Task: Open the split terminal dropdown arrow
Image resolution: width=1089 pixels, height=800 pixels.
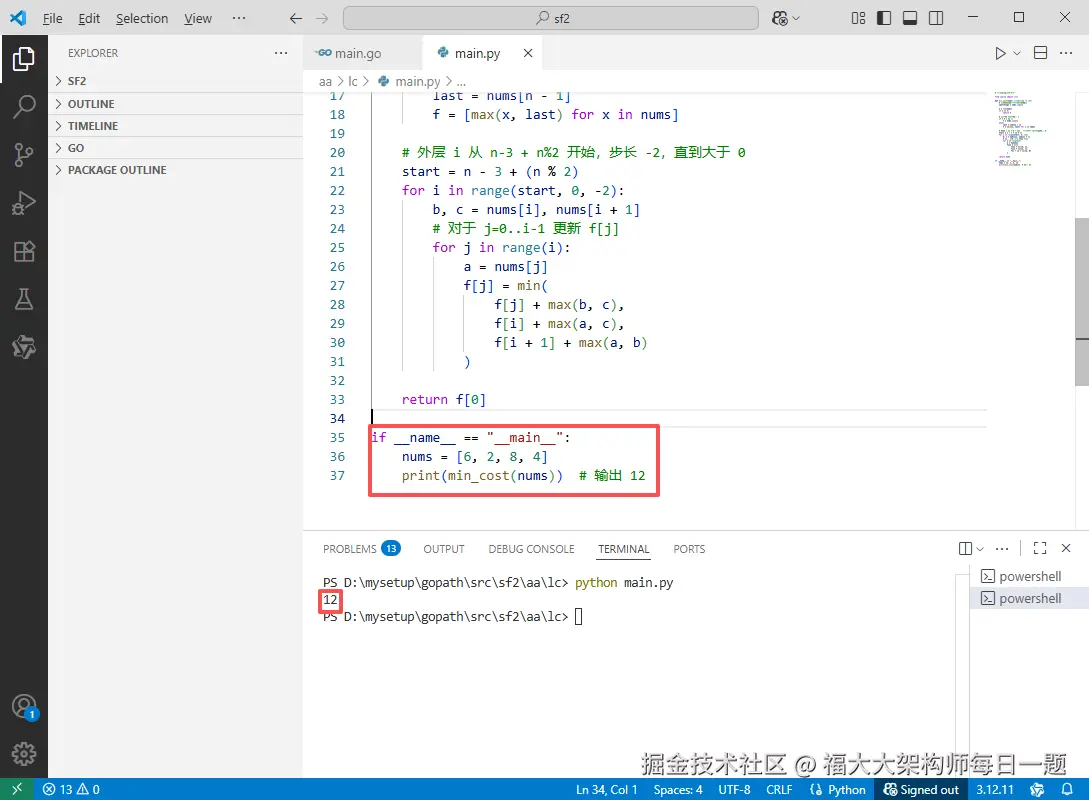Action: tap(980, 549)
